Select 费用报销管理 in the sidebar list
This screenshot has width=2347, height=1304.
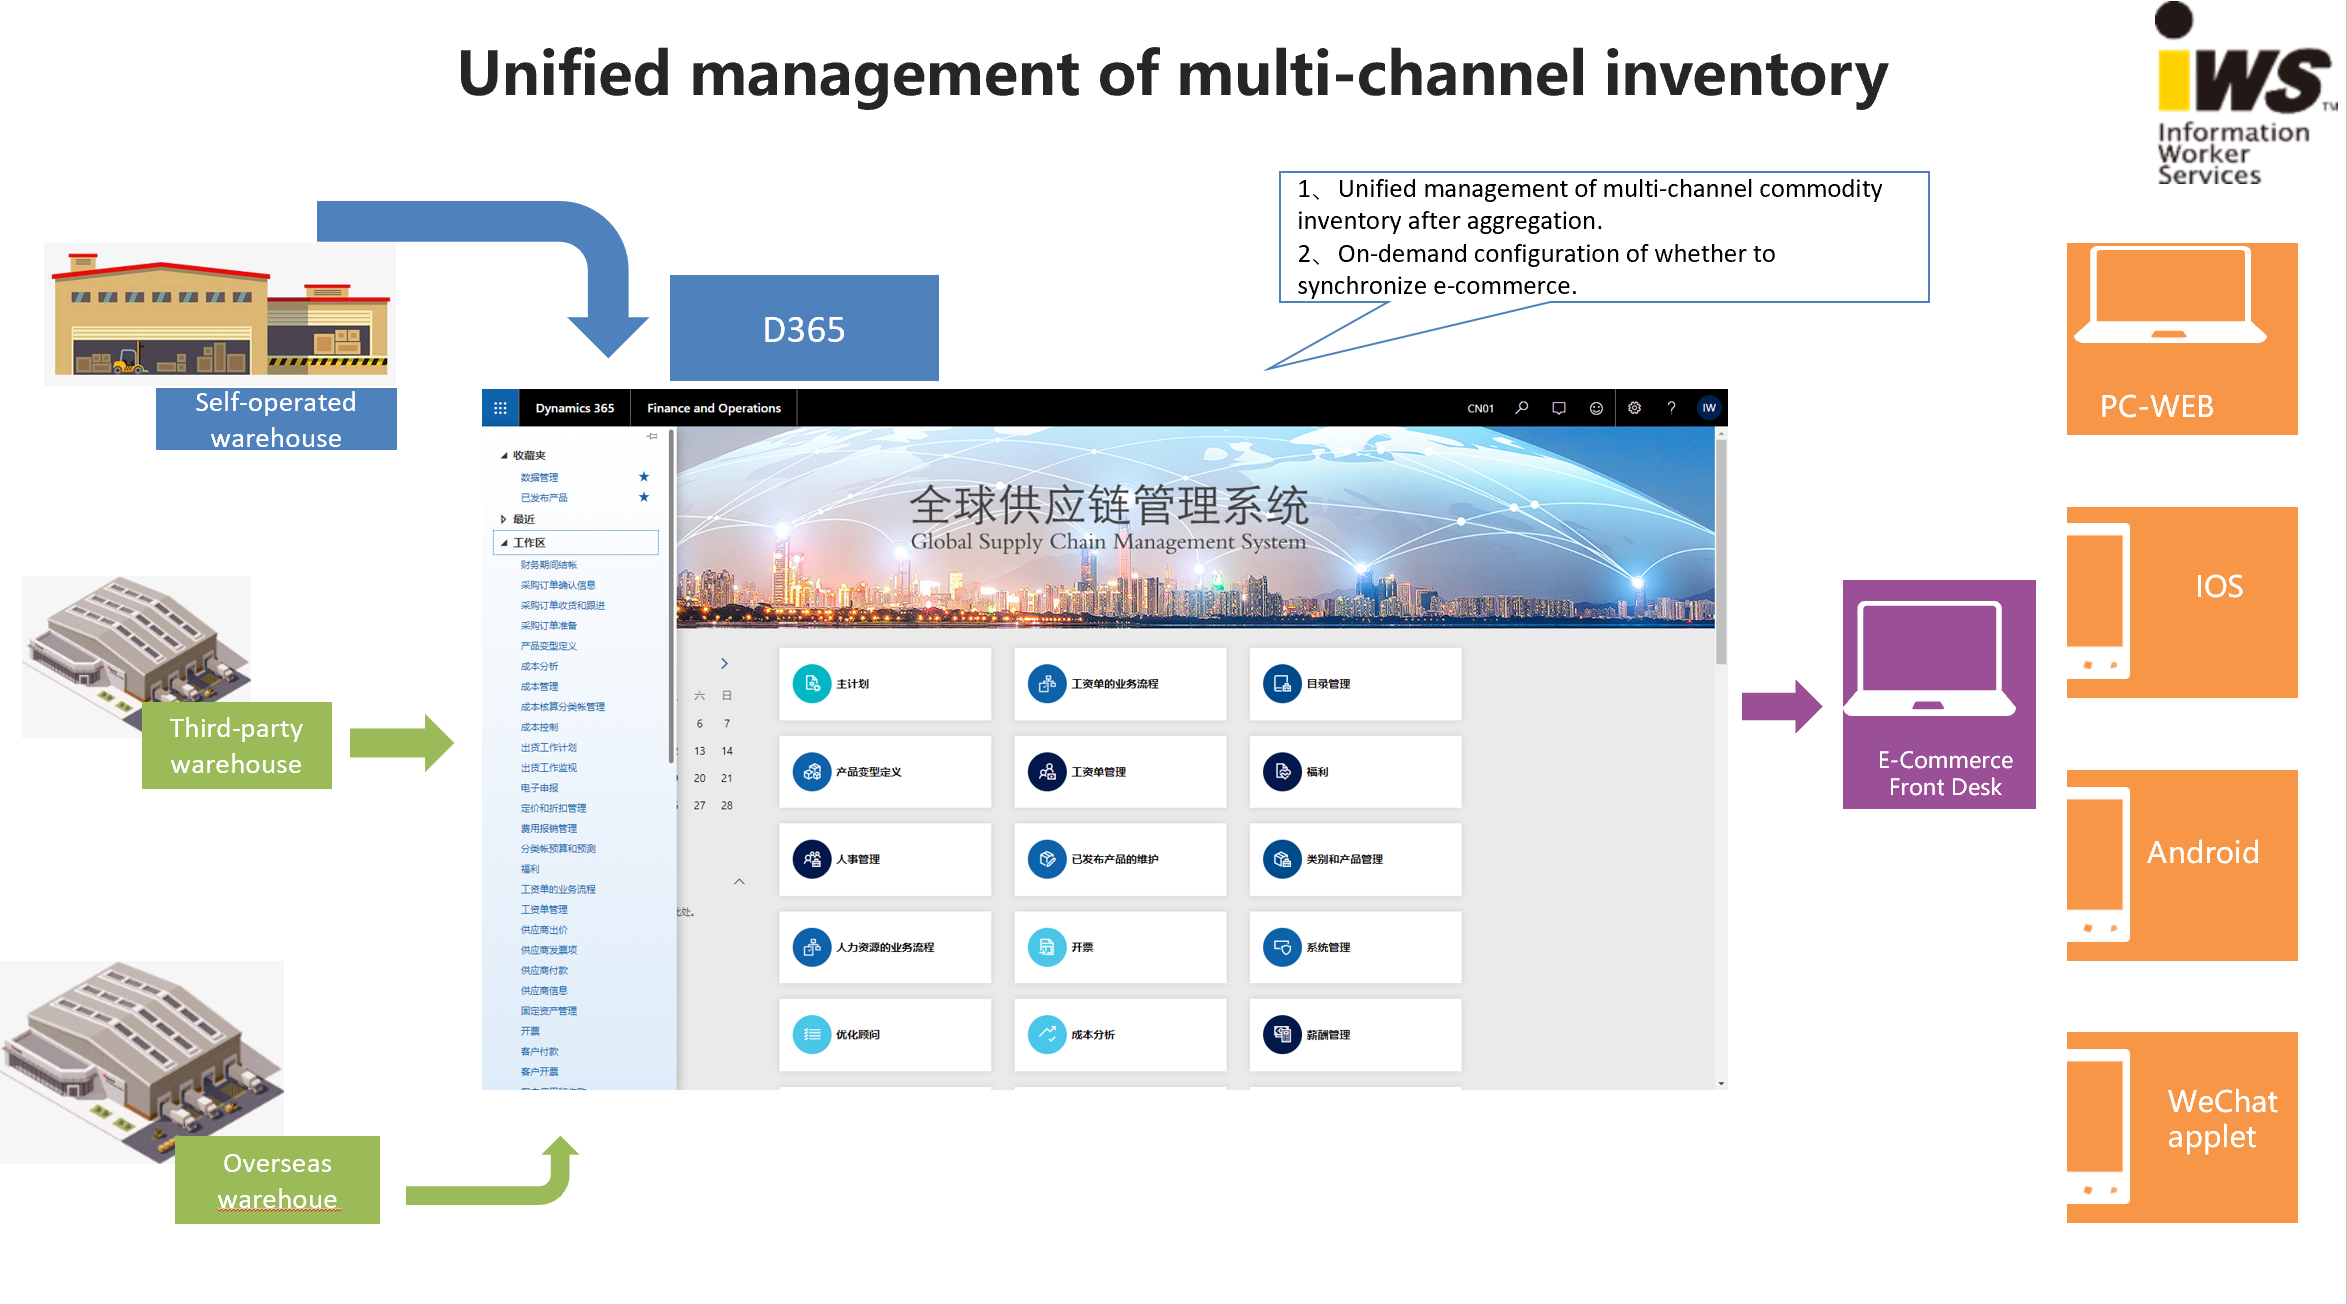tap(548, 828)
